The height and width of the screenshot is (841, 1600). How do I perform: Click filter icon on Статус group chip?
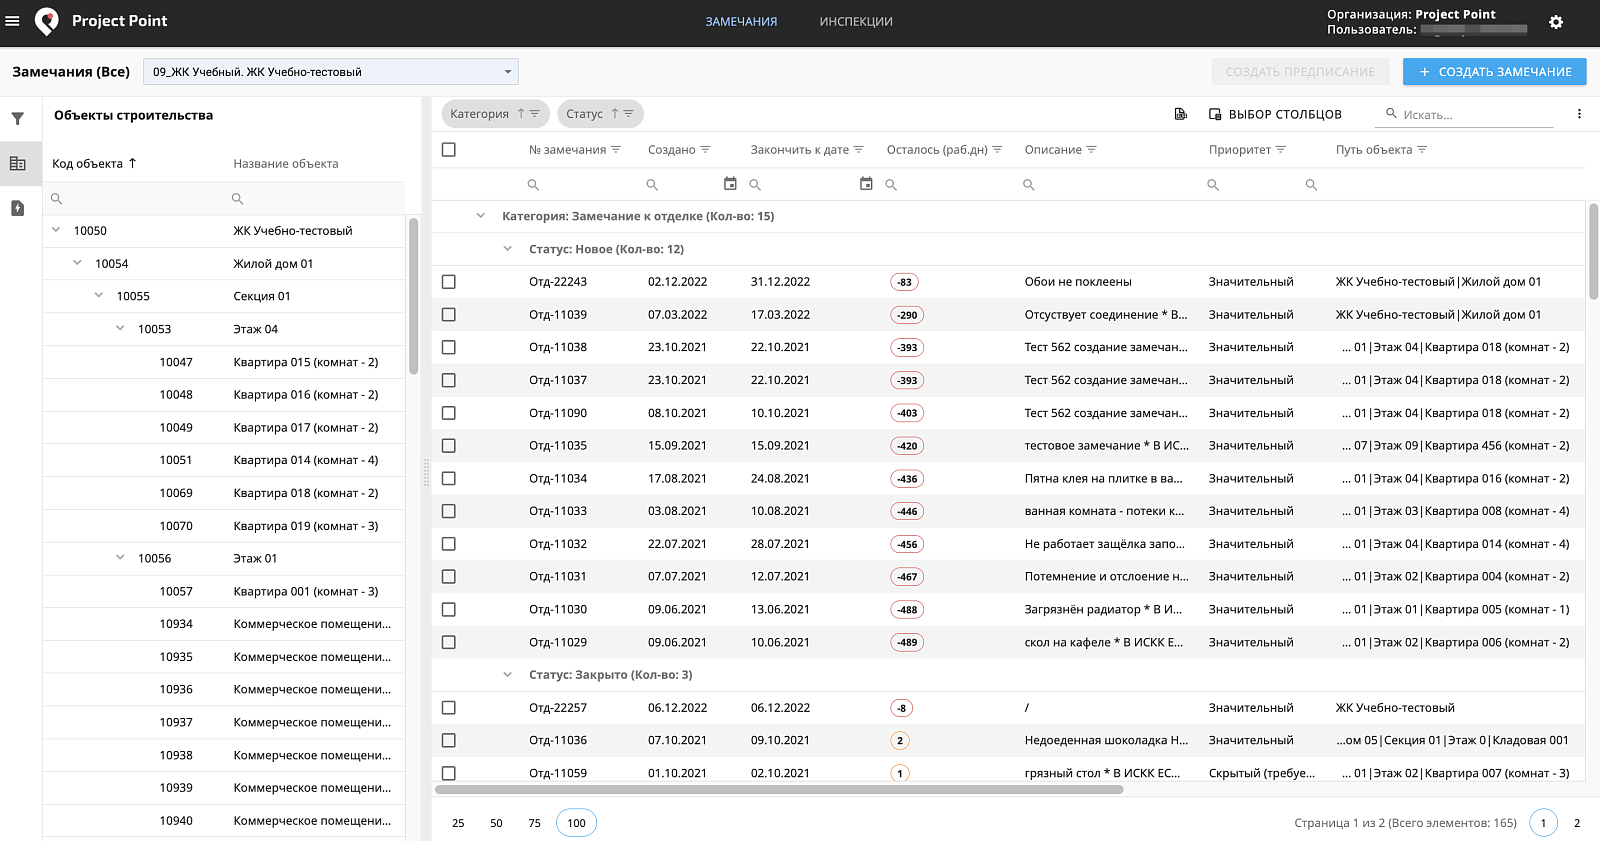point(629,114)
